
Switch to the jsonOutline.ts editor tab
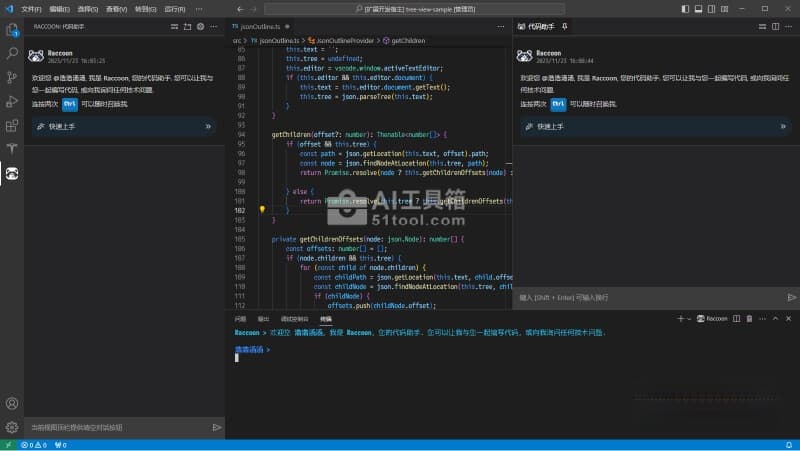[x=255, y=26]
